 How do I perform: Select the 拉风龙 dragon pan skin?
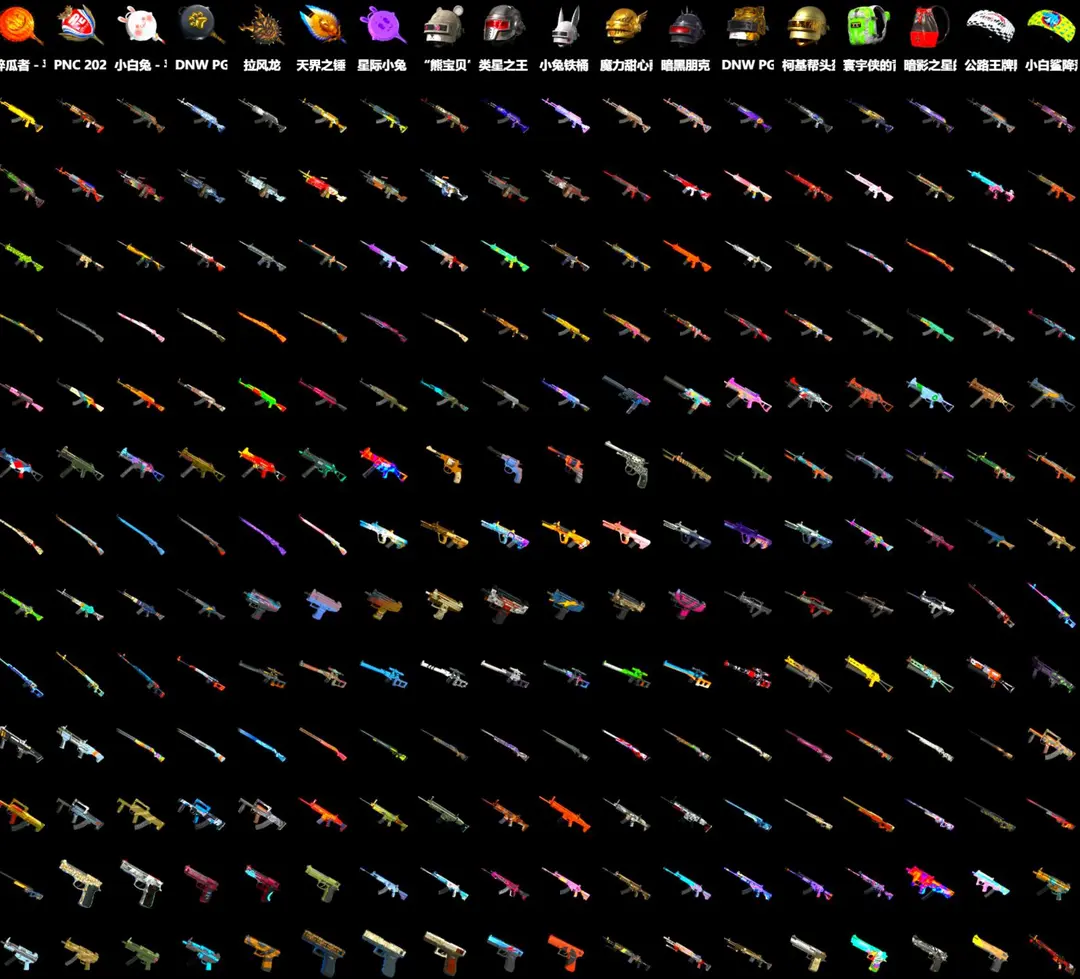click(261, 25)
